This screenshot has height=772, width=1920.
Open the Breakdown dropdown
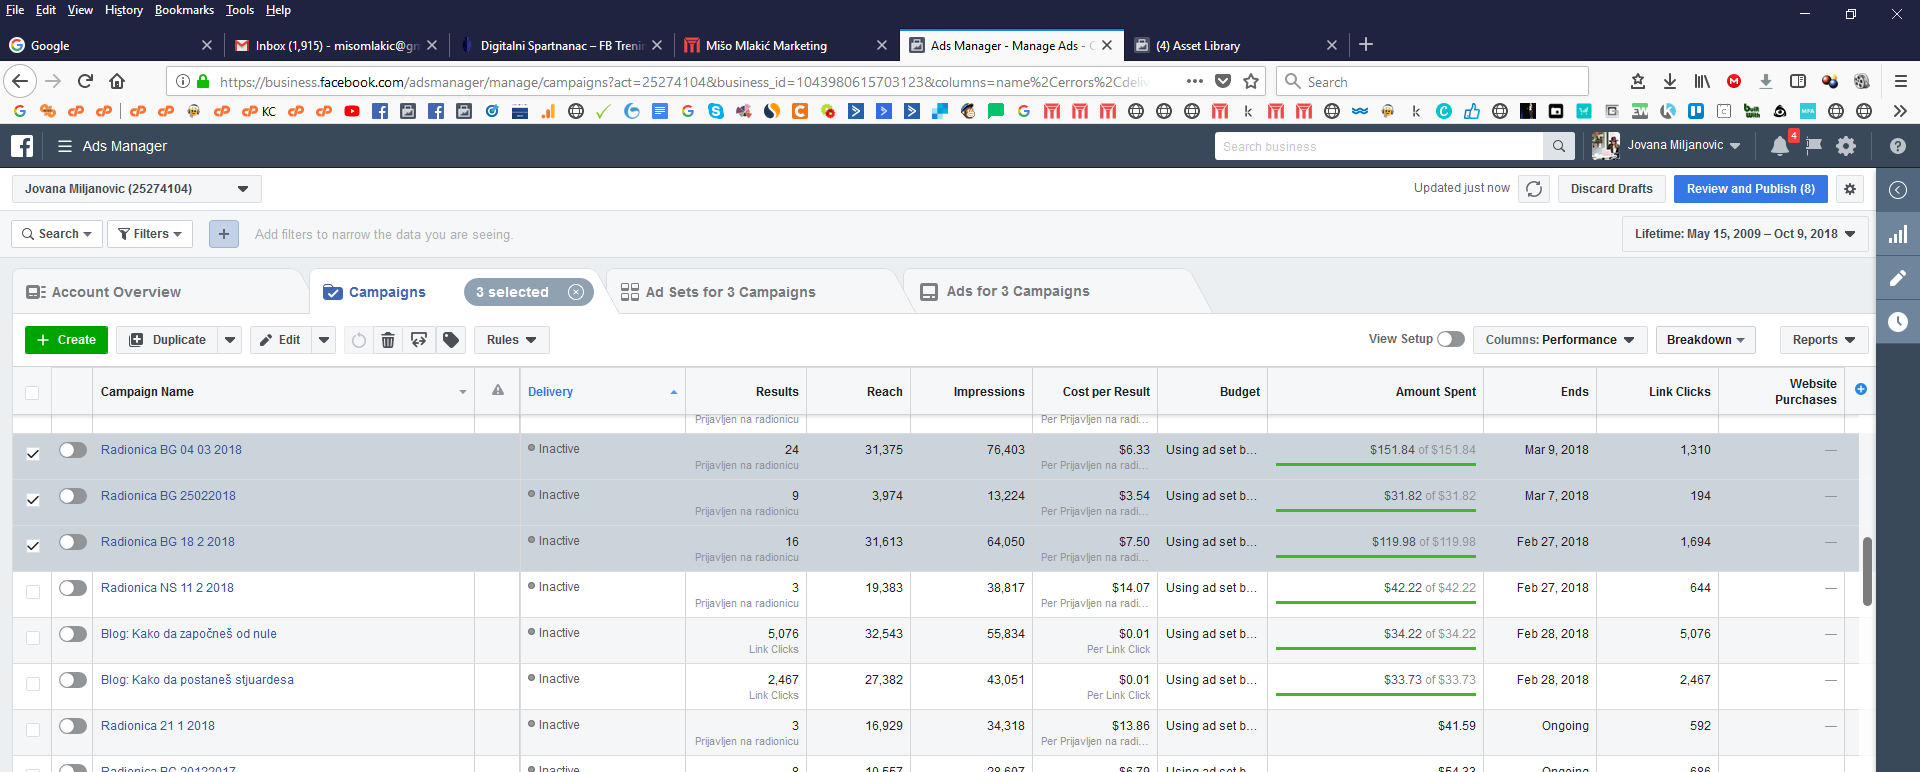[1705, 340]
